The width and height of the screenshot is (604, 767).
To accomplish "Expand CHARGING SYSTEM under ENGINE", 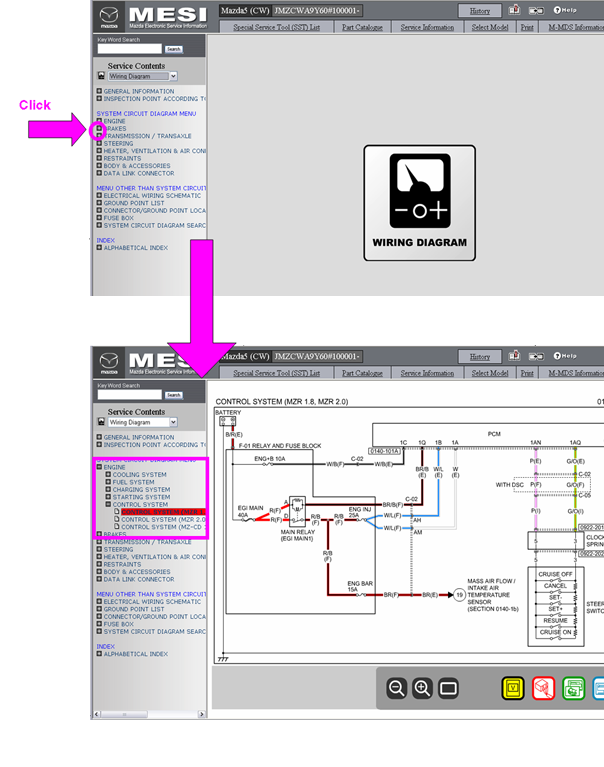I will click(x=108, y=489).
